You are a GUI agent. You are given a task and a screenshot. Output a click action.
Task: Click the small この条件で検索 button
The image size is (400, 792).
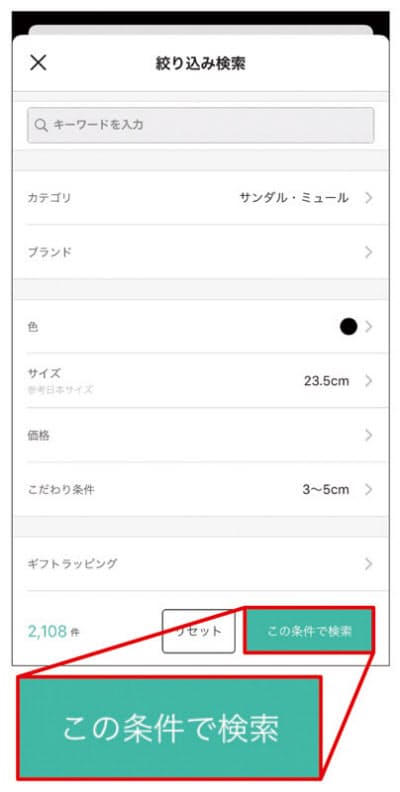(x=309, y=631)
